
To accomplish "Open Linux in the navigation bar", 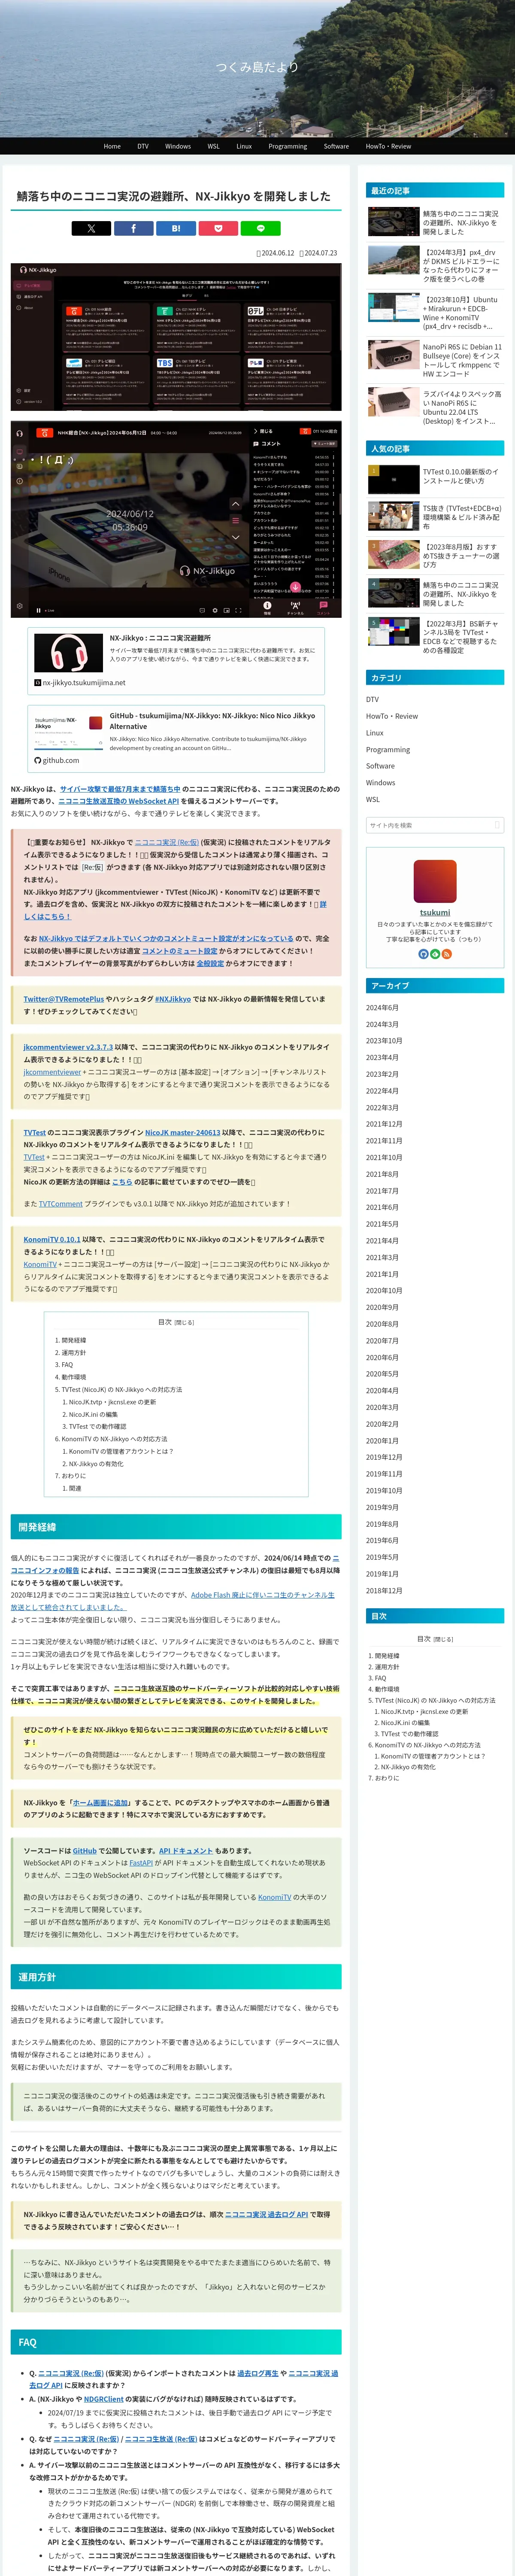I will point(244,146).
